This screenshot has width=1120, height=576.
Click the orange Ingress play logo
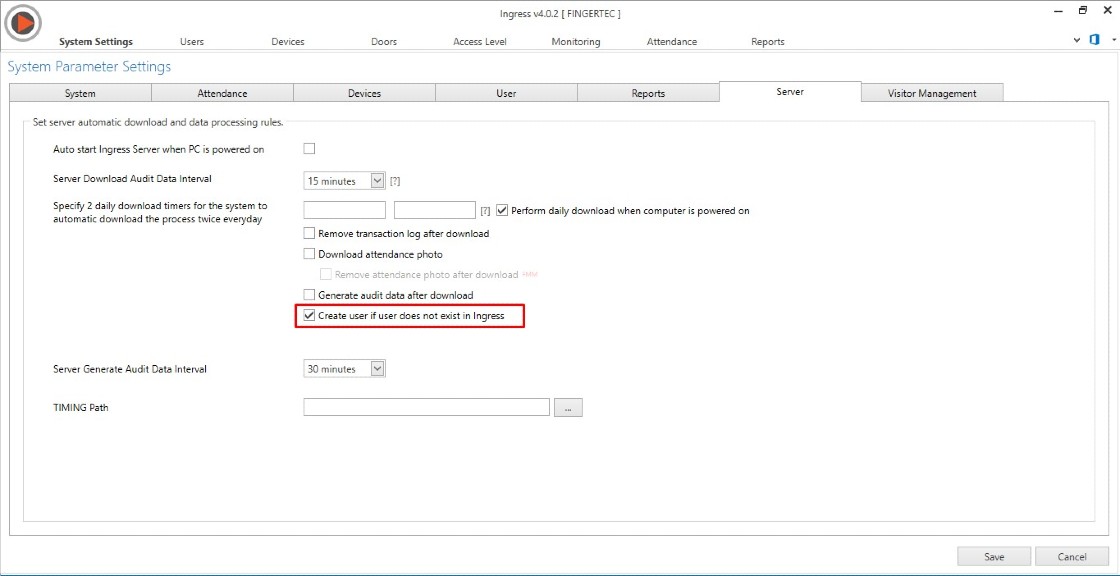coord(21,24)
